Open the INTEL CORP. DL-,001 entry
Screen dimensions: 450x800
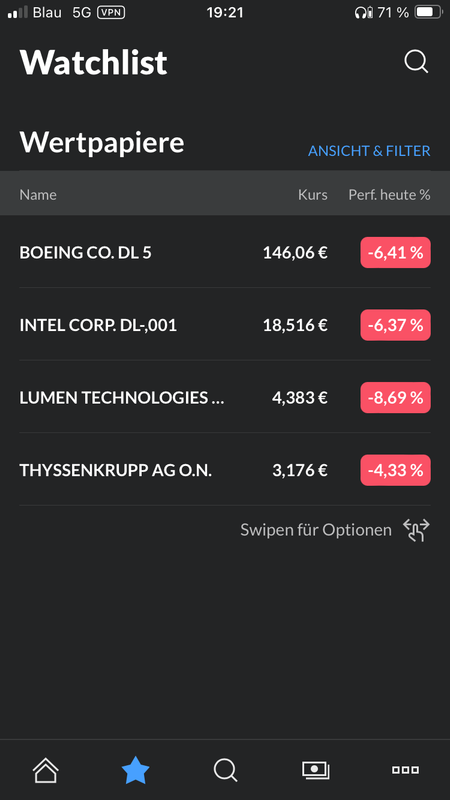(x=225, y=324)
